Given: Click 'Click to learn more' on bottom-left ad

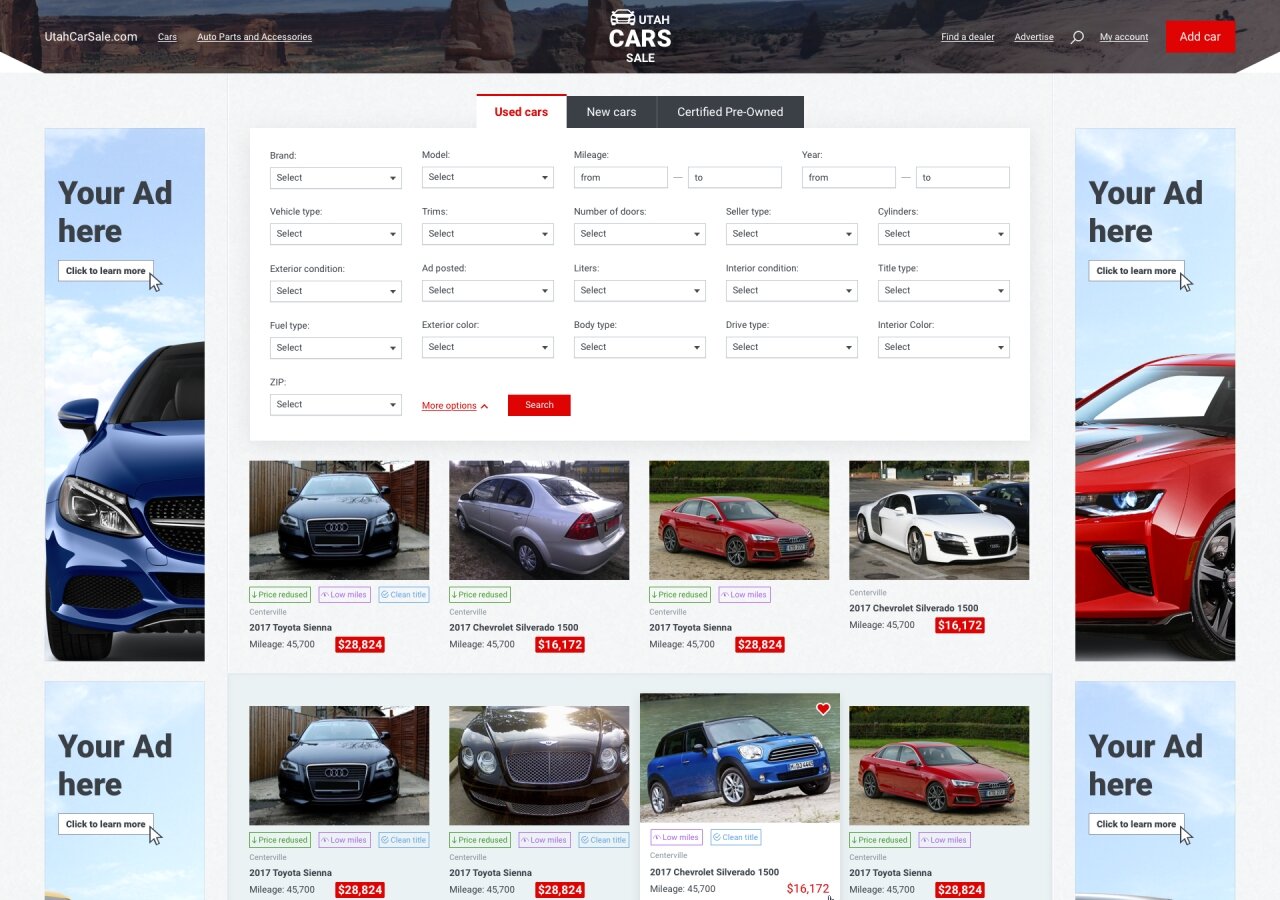Looking at the screenshot, I should click(106, 824).
